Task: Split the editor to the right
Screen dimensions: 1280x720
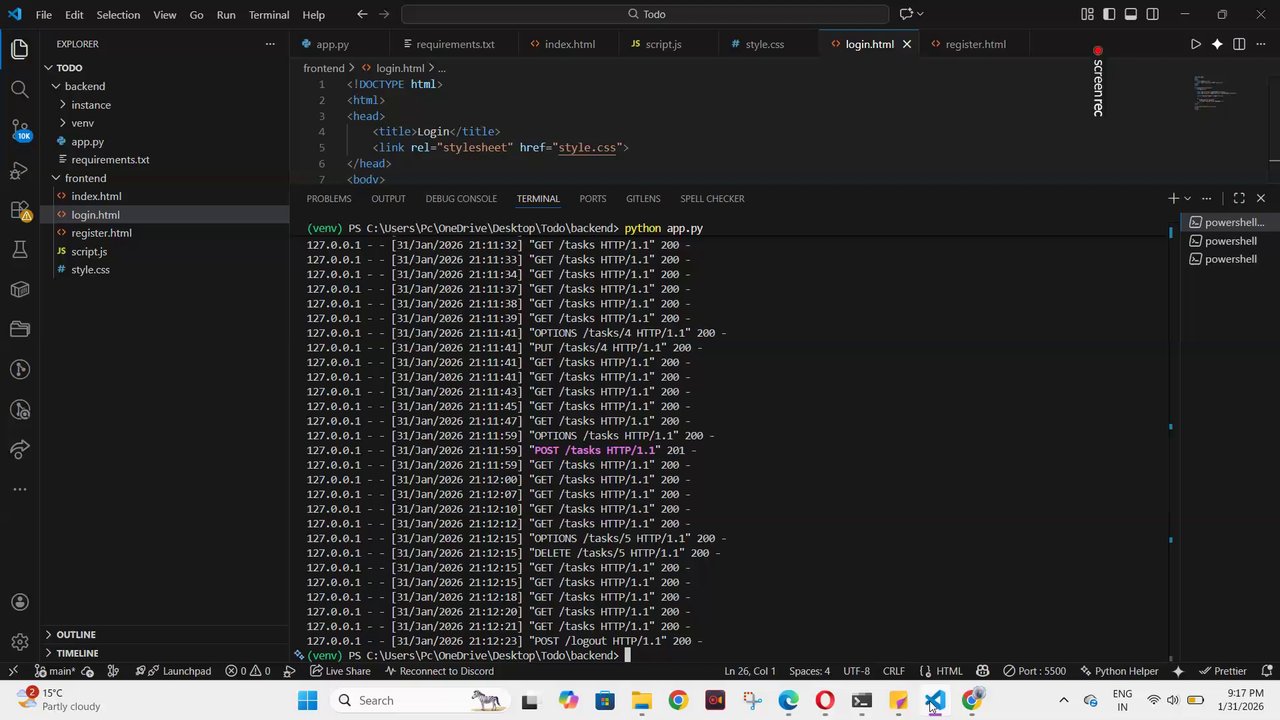Action: 1239,44
